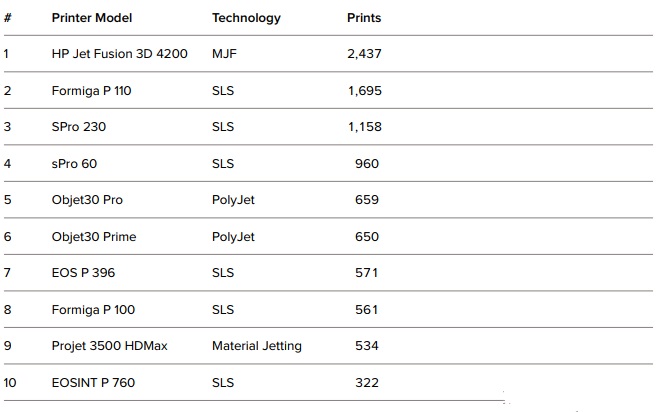
Task: Click the Prints column header
Action: pos(364,18)
